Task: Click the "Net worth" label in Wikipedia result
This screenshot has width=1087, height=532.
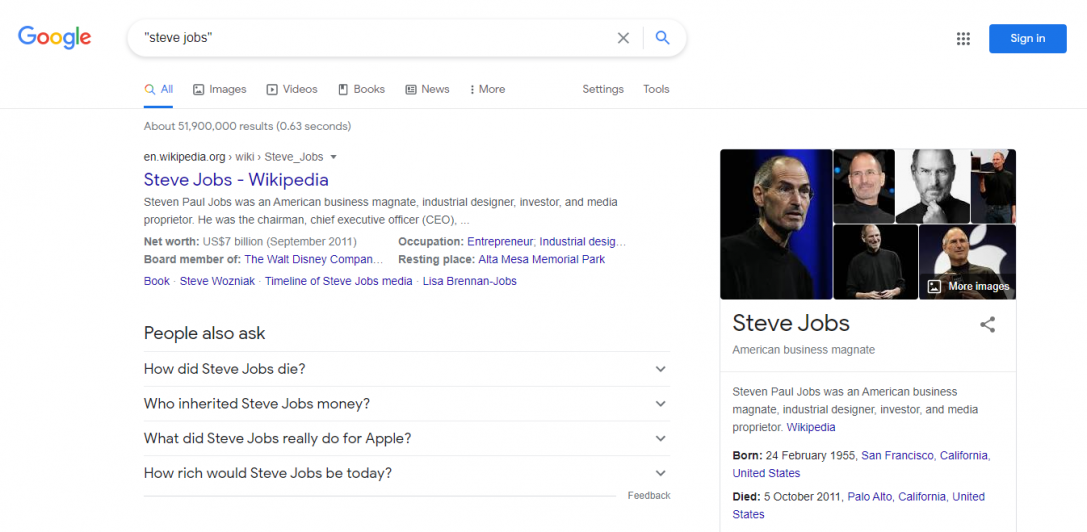Action: tap(171, 241)
